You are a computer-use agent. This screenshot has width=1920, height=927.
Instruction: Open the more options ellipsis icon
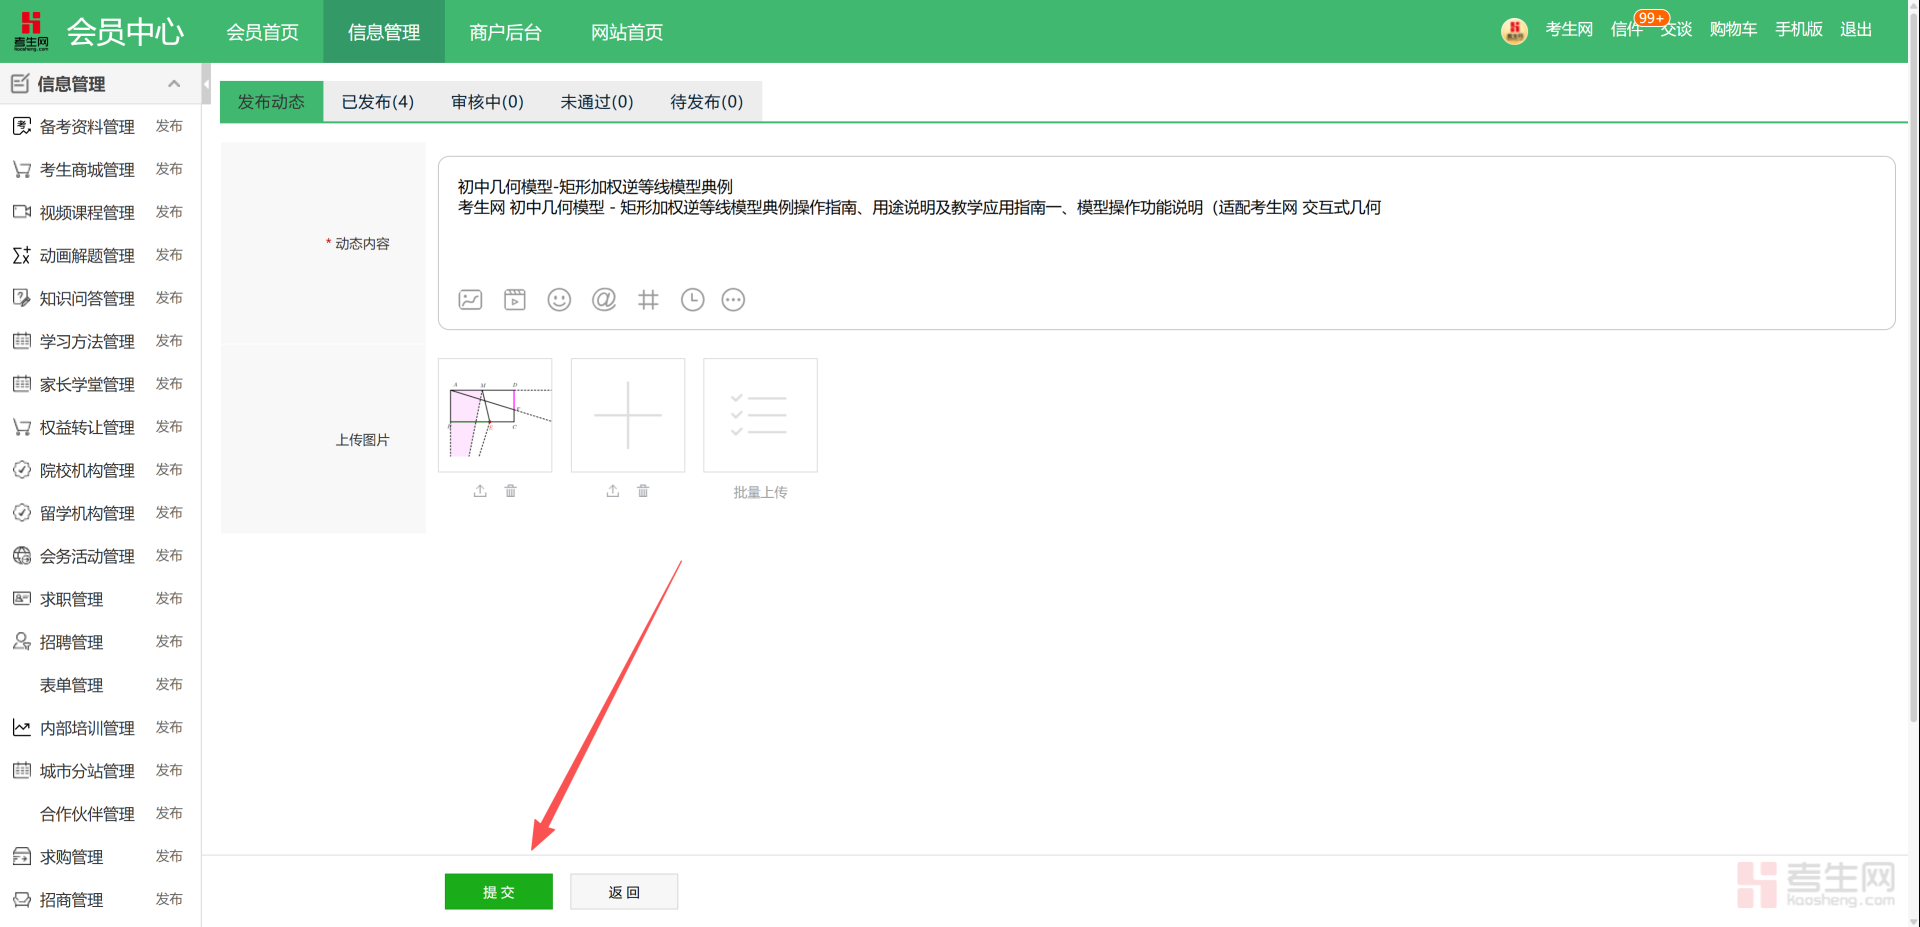click(x=733, y=300)
